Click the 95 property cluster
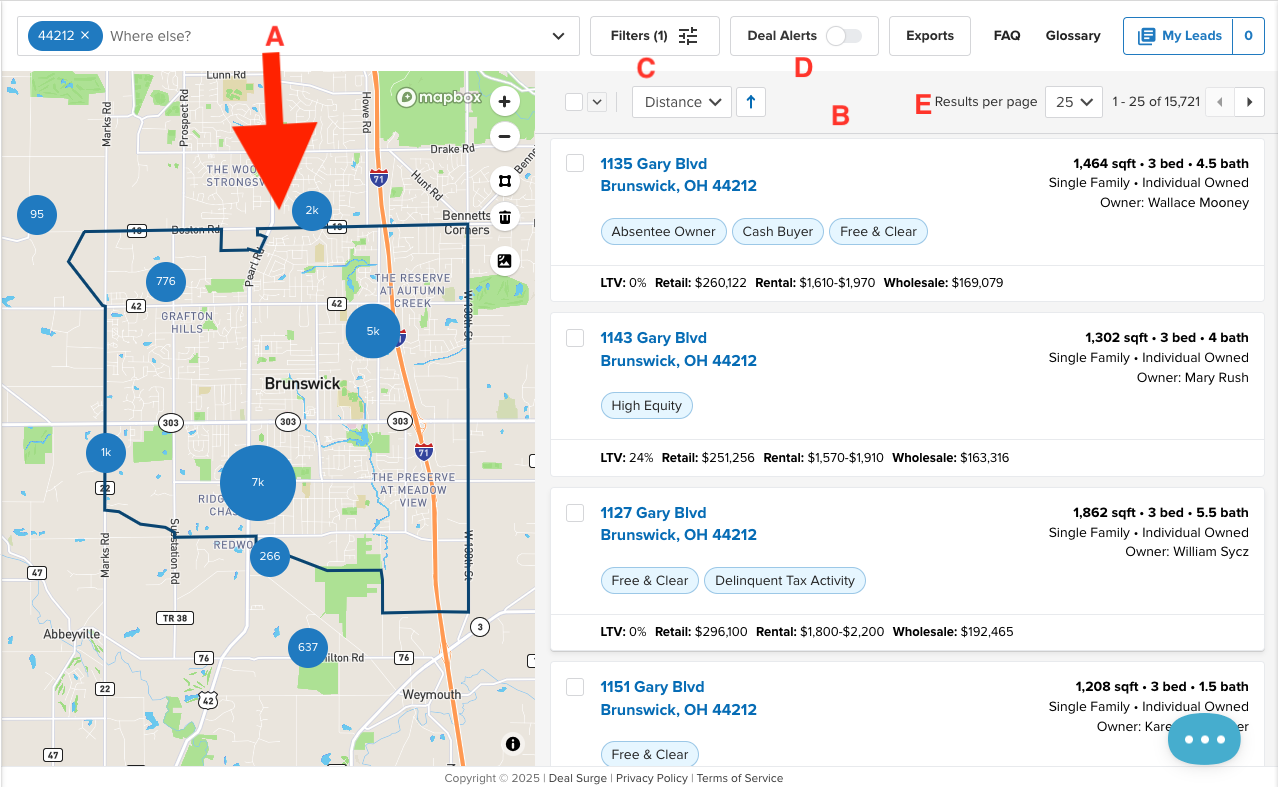The width and height of the screenshot is (1278, 787). (x=37, y=214)
